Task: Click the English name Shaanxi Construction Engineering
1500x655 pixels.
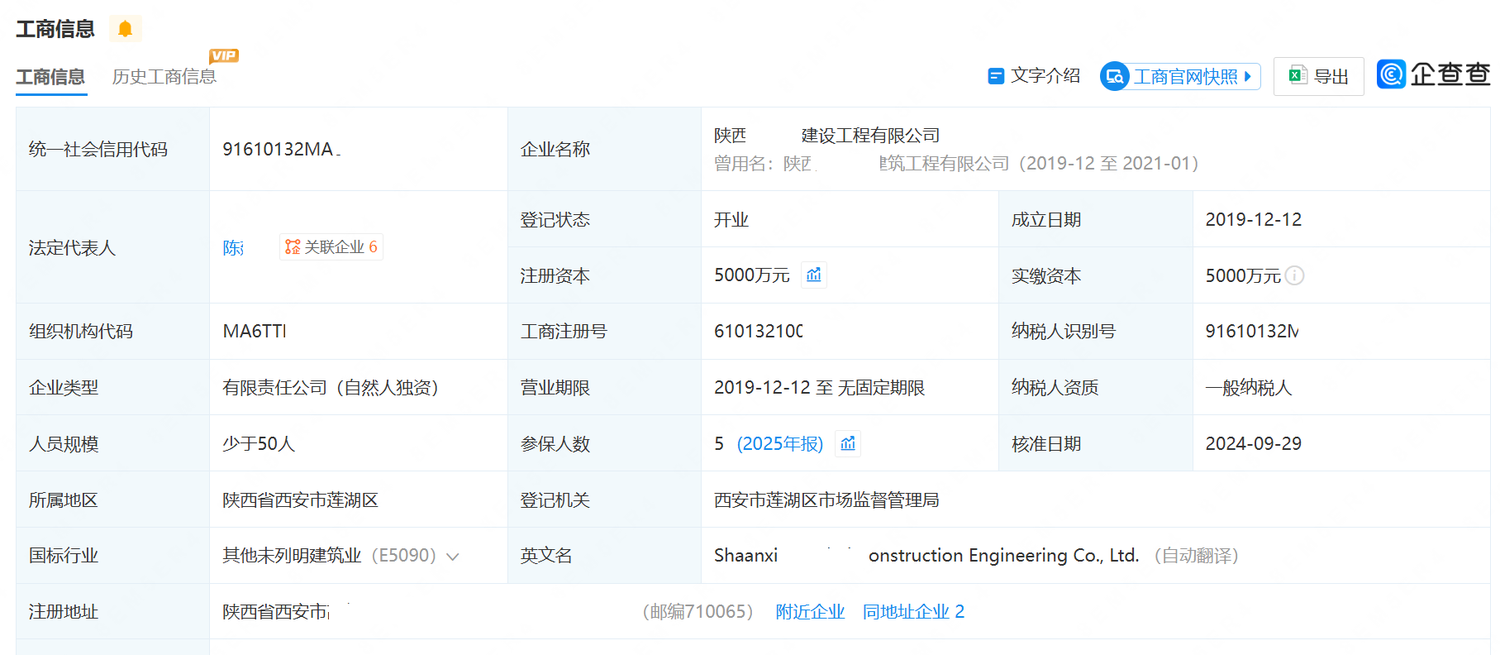Action: click(926, 556)
